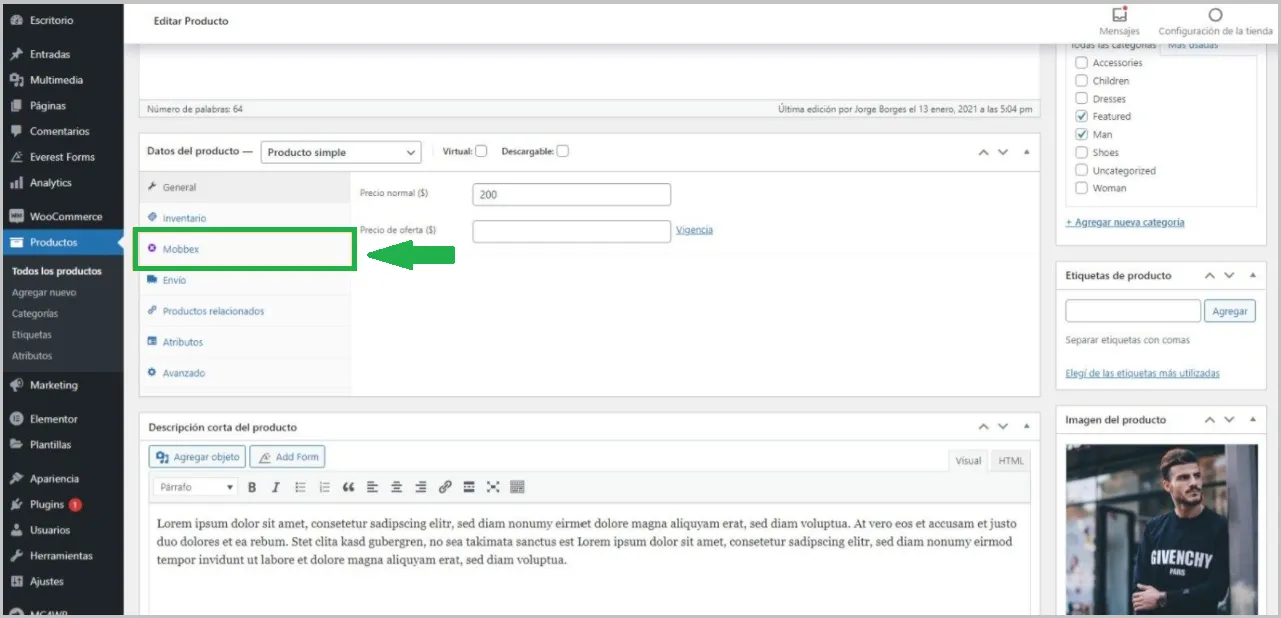Toggle the extra toolbar row
The height and width of the screenshot is (618, 1281).
click(x=517, y=487)
